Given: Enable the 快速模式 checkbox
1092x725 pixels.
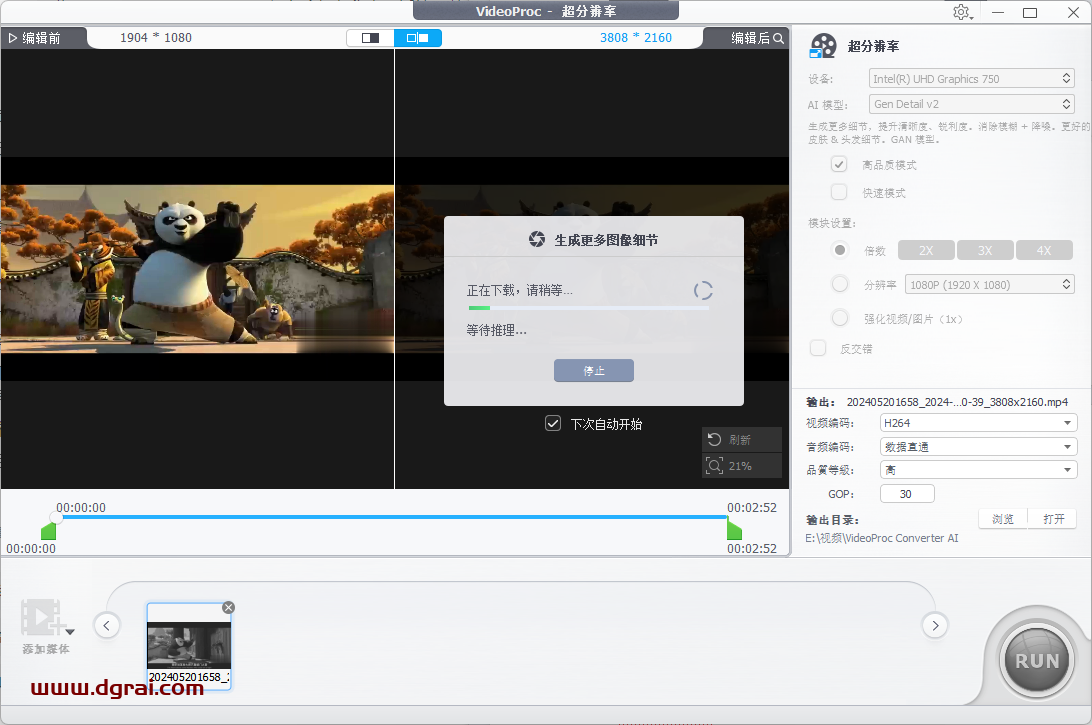Looking at the screenshot, I should tap(839, 192).
